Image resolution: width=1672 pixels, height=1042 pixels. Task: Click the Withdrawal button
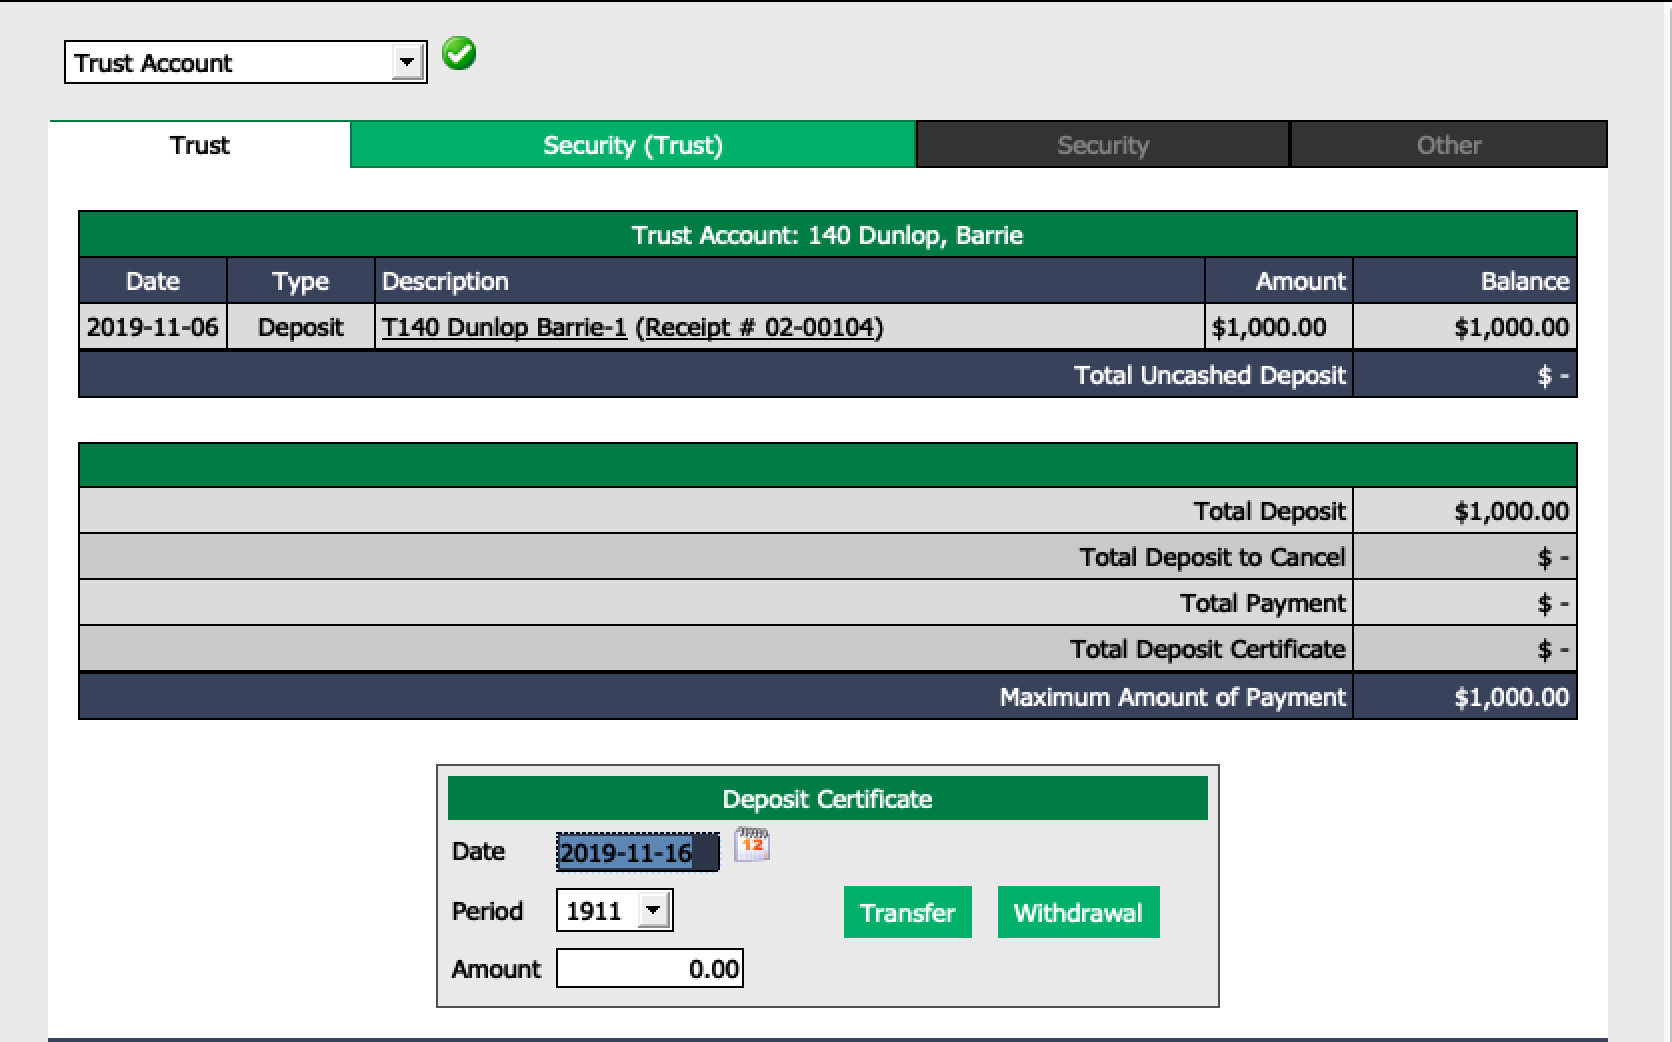(1078, 912)
